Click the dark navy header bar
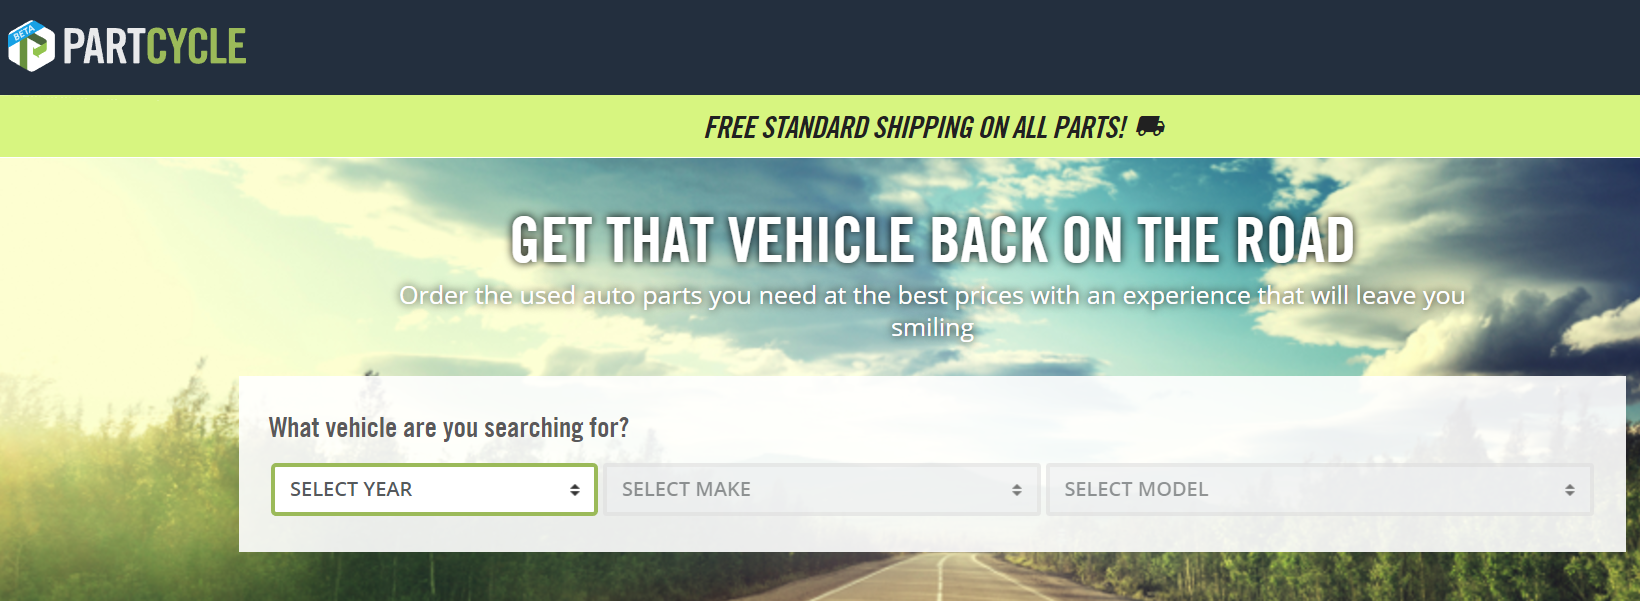Image resolution: width=1640 pixels, height=601 pixels. click(900, 47)
